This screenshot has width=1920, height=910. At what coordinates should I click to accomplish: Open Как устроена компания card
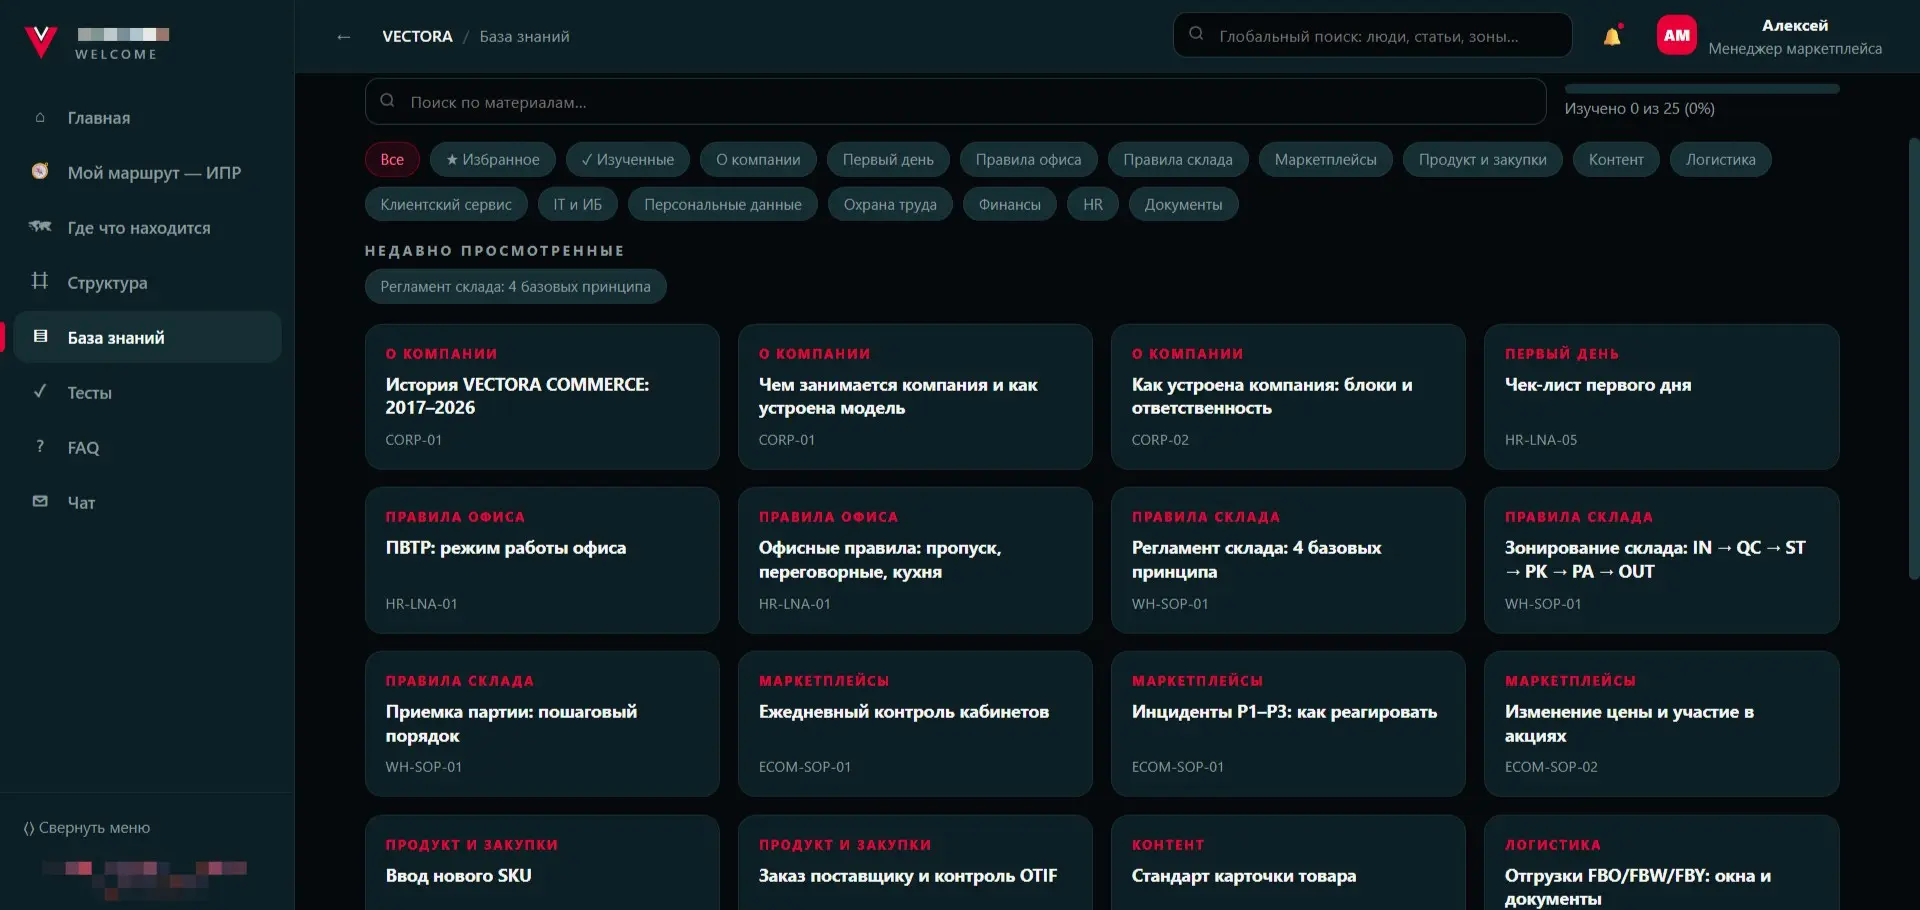coord(1288,397)
